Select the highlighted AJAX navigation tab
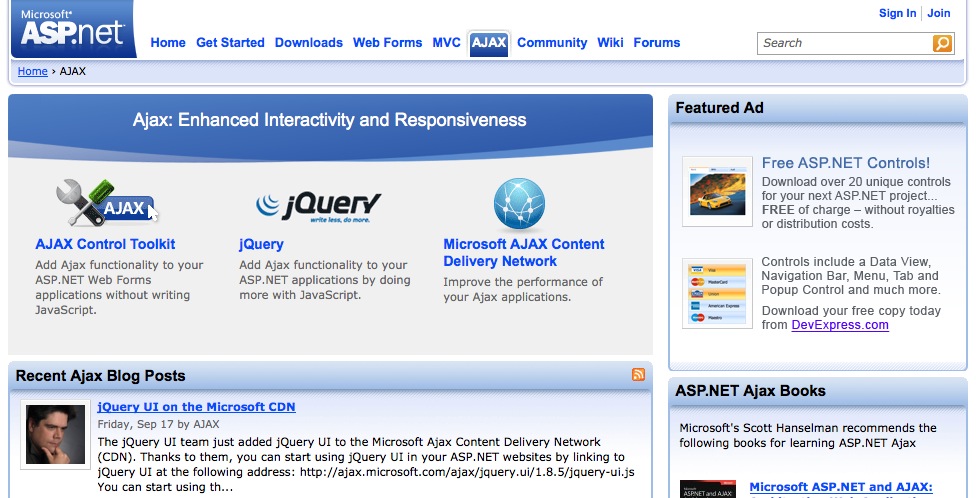Viewport: 976px width, 498px height. point(489,43)
